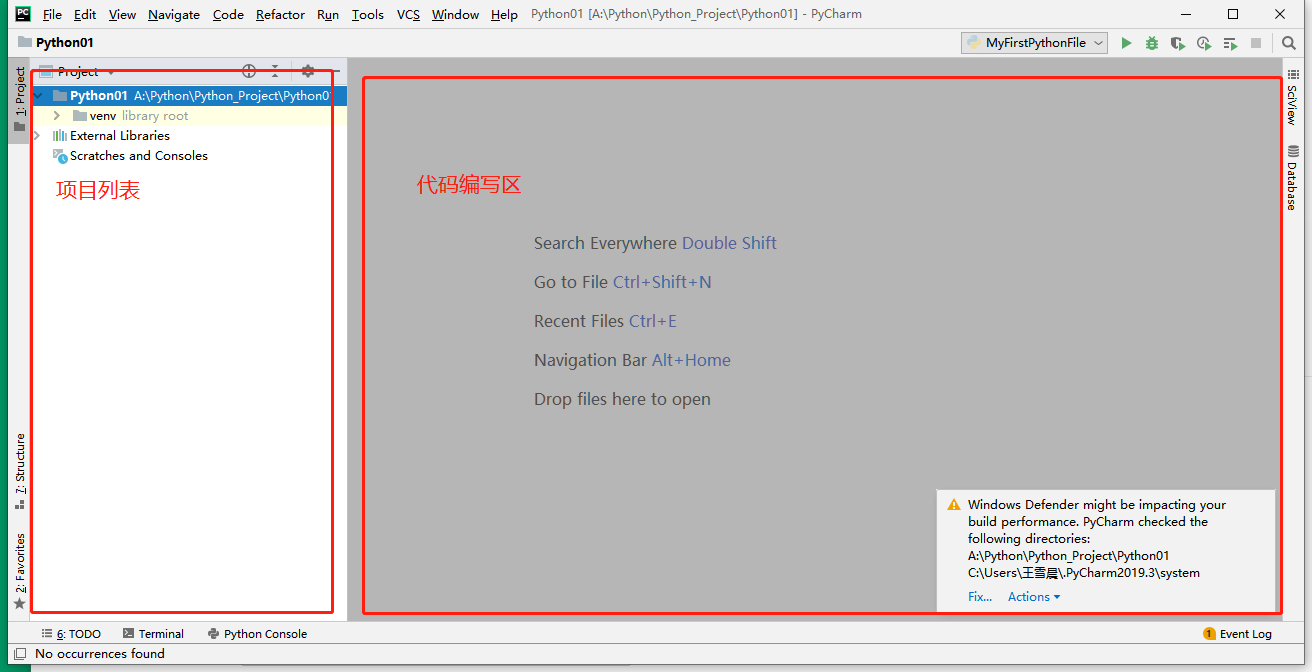Click the status bar tool windows toggle icon
The width and height of the screenshot is (1312, 672).
(19, 653)
